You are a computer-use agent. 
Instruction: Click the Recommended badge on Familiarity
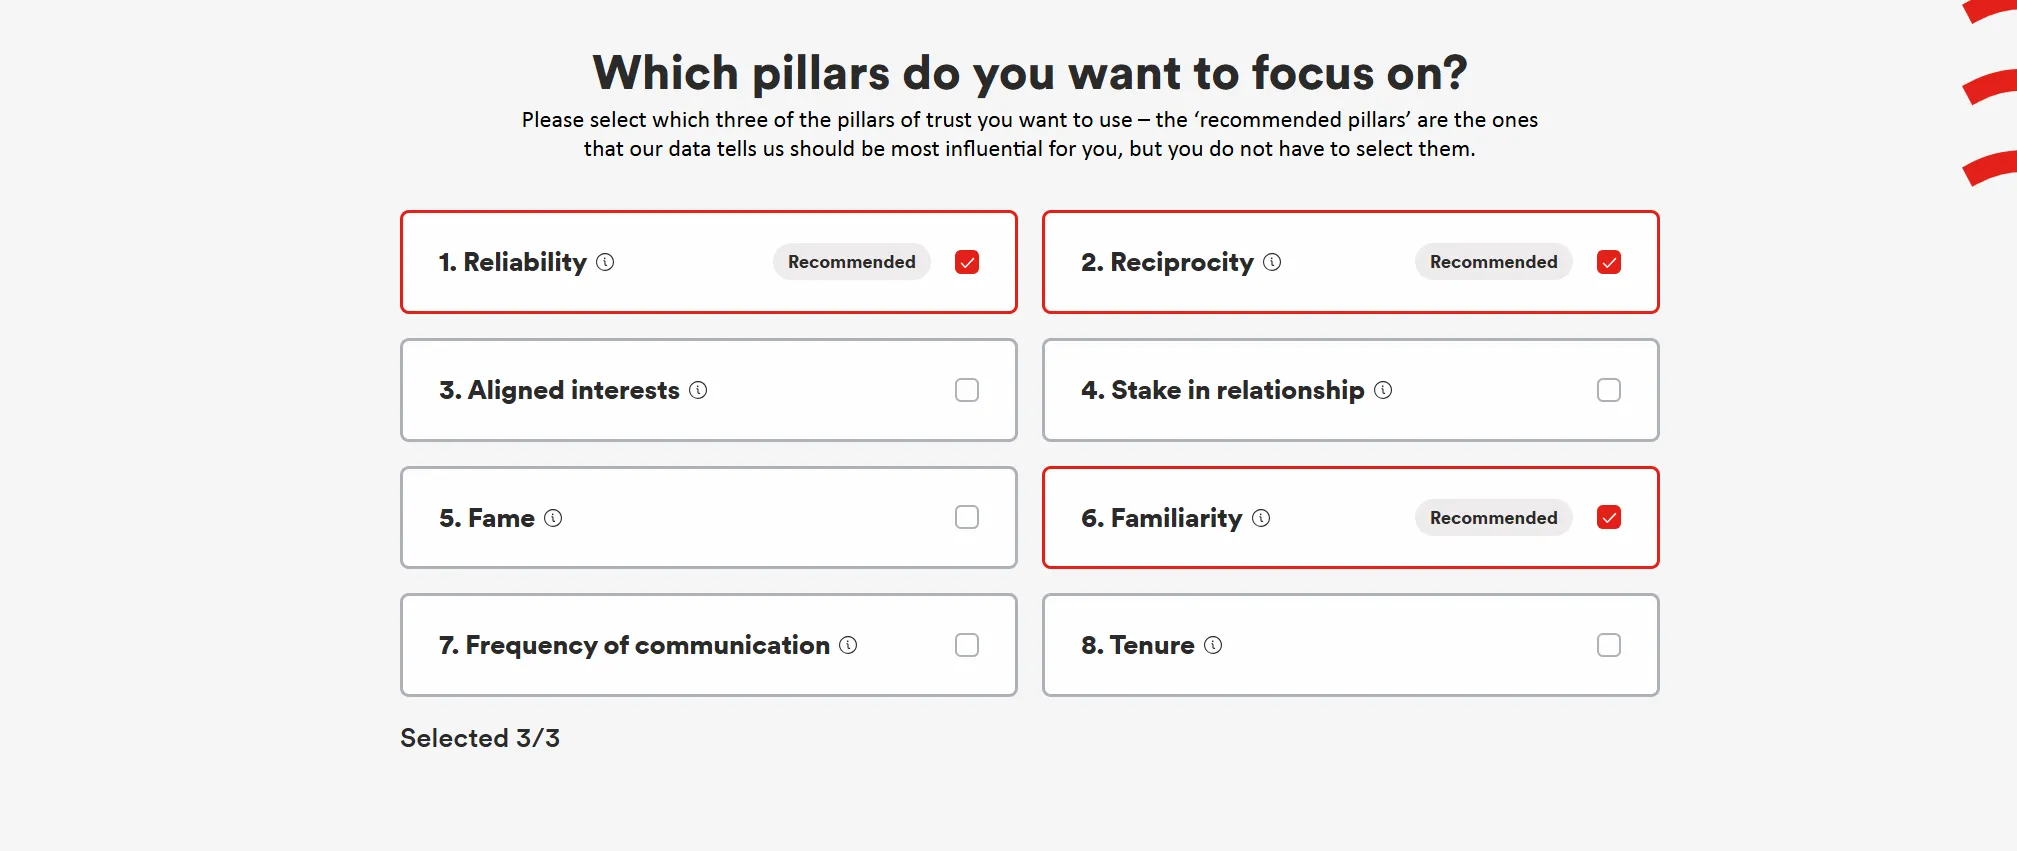tap(1493, 518)
